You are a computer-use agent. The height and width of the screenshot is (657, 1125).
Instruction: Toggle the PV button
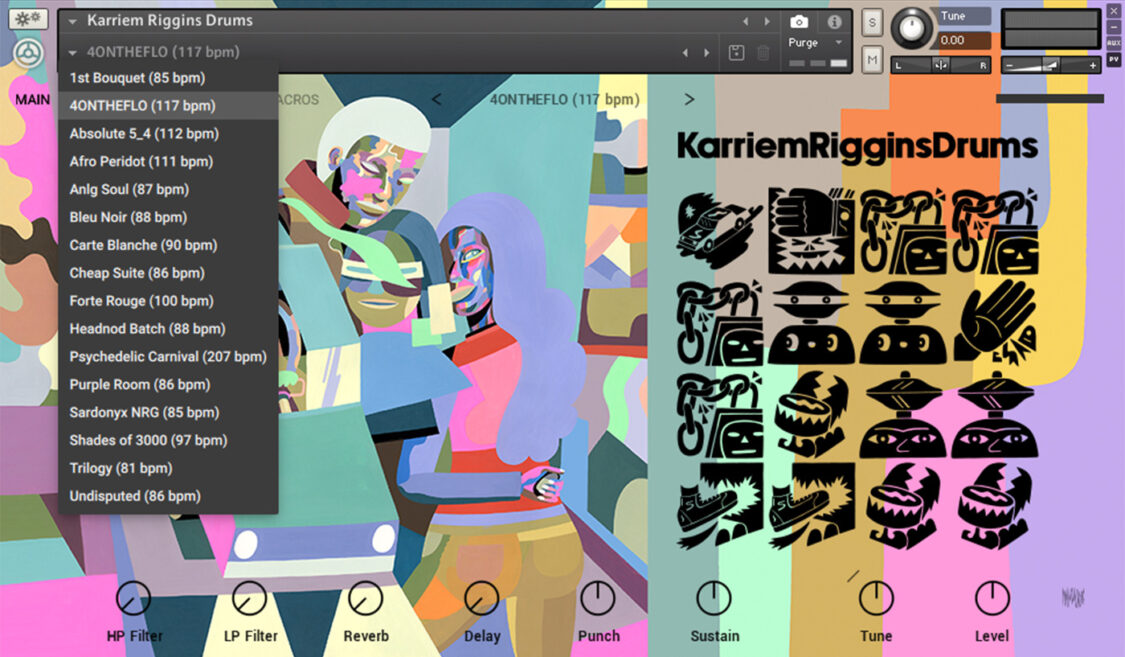click(1113, 60)
